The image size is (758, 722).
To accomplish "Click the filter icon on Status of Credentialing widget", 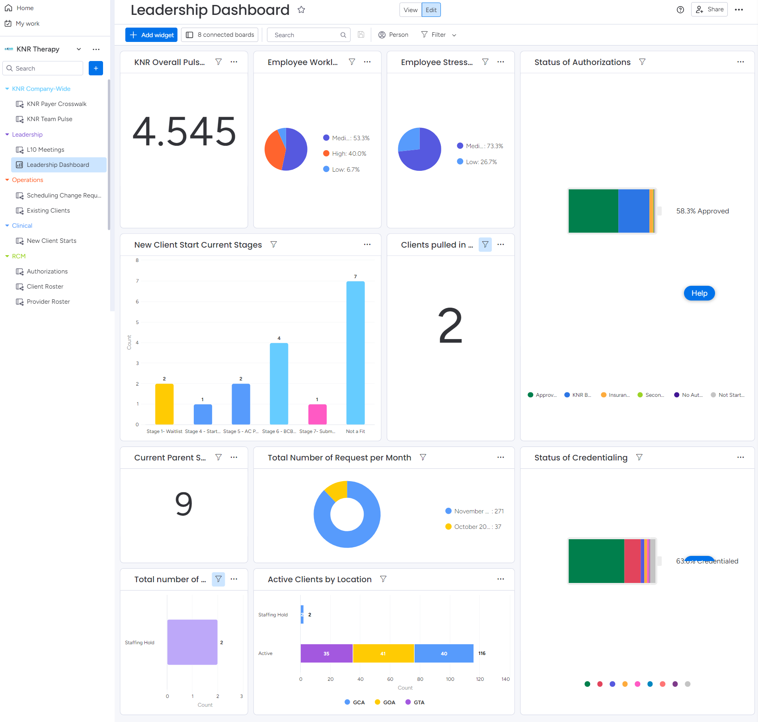I will pyautogui.click(x=639, y=458).
